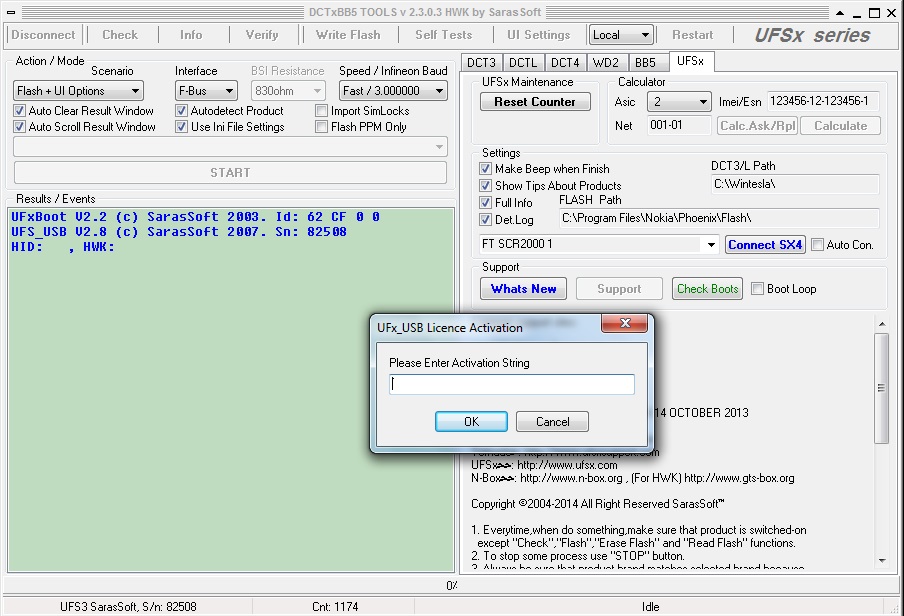Click the Calculate button
The height and width of the screenshot is (616, 904).
(x=841, y=126)
